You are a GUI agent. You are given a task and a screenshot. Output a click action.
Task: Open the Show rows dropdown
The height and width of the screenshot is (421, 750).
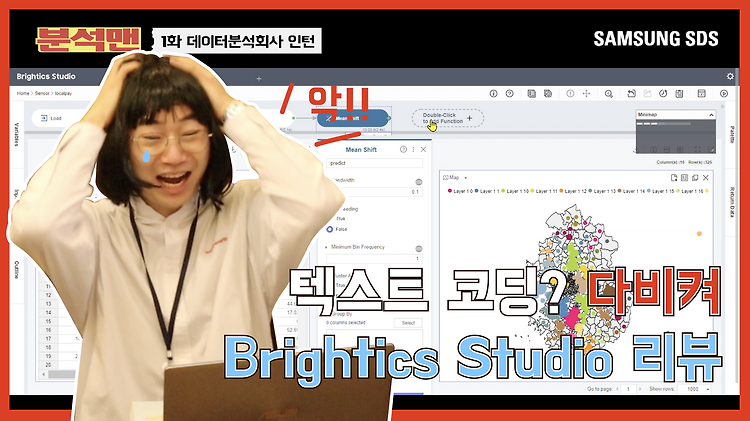[x=695, y=389]
